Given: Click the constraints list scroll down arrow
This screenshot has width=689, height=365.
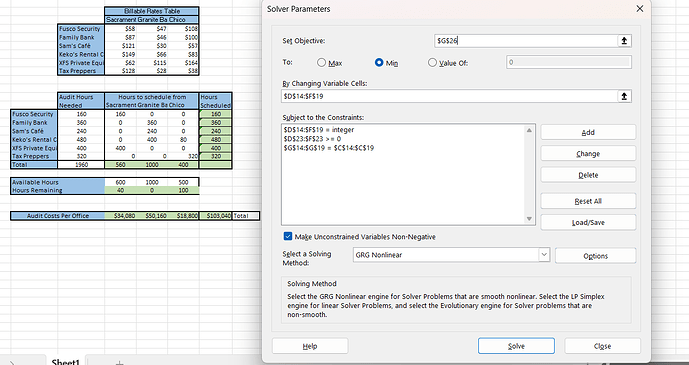Looking at the screenshot, I should 529,219.
